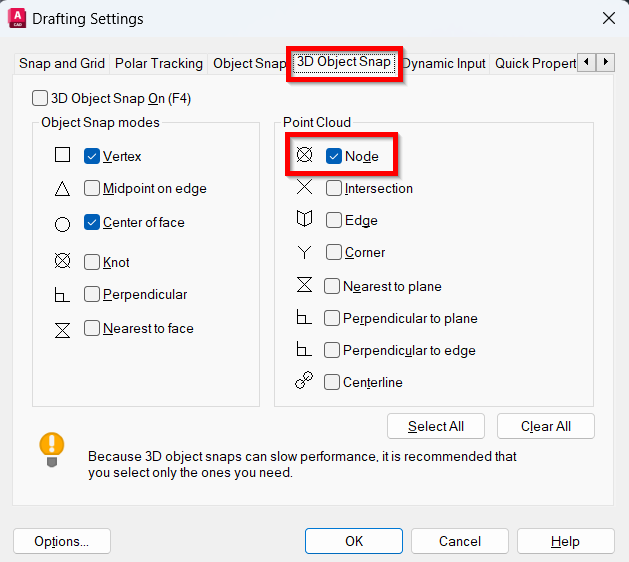Click the Point Cloud Corner Y icon

tap(305, 252)
